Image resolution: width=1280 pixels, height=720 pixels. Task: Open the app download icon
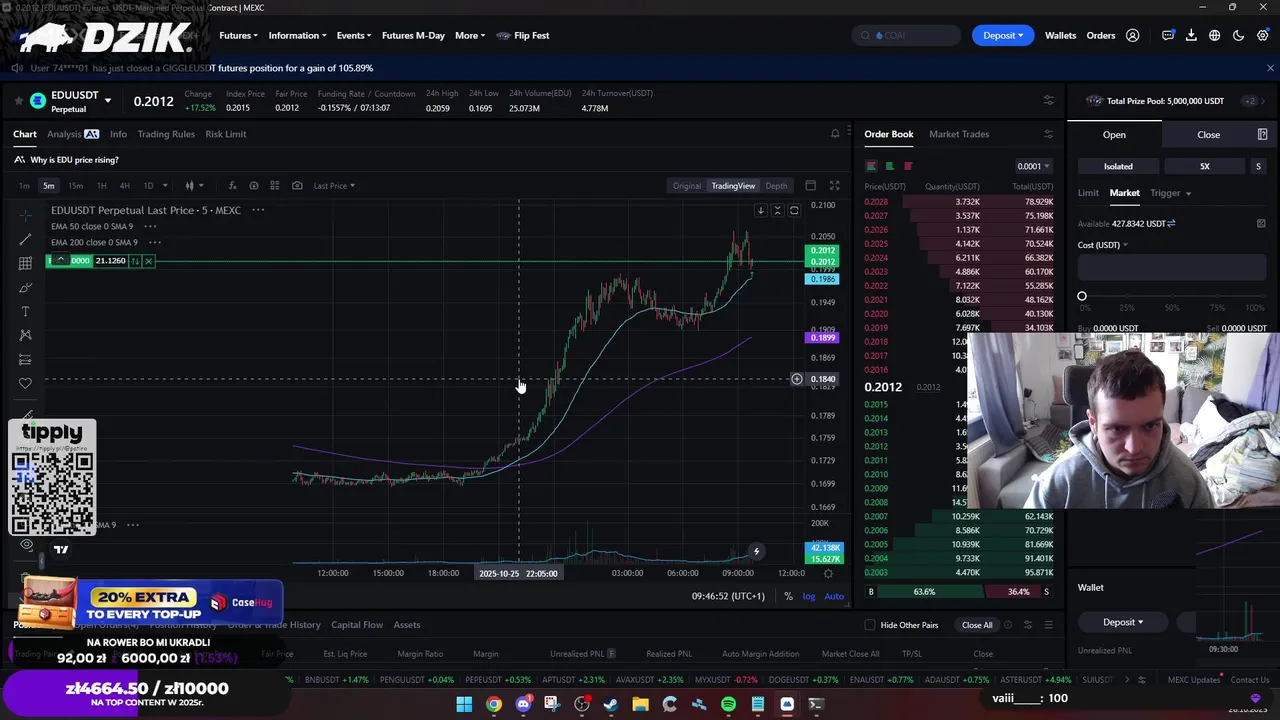pos(1191,35)
